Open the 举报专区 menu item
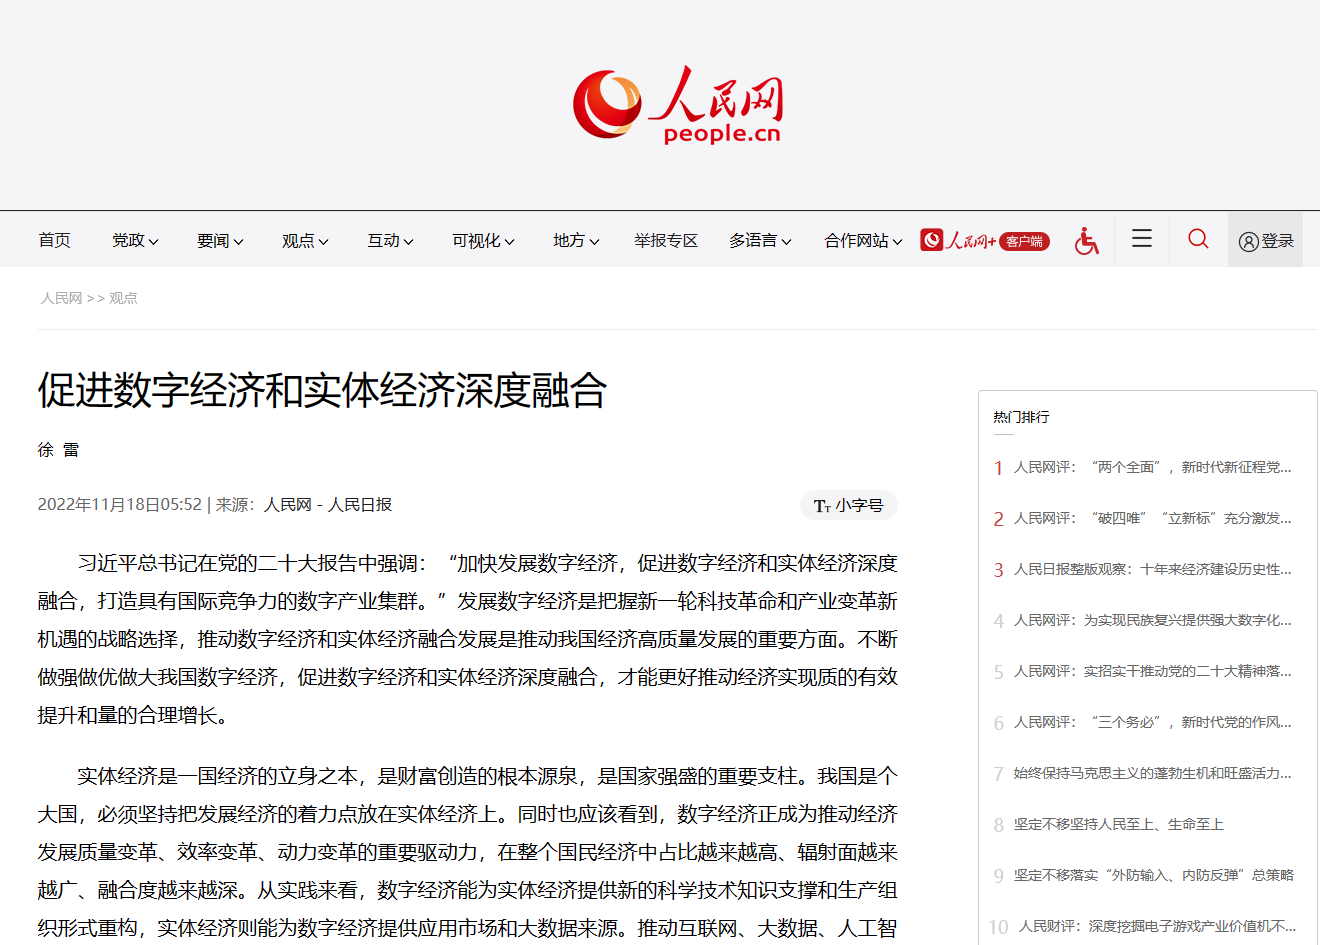 665,240
